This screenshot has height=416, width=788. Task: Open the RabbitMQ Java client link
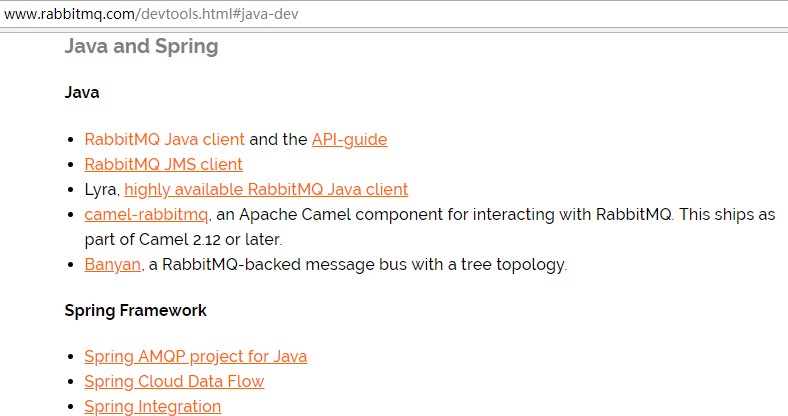[x=164, y=140]
